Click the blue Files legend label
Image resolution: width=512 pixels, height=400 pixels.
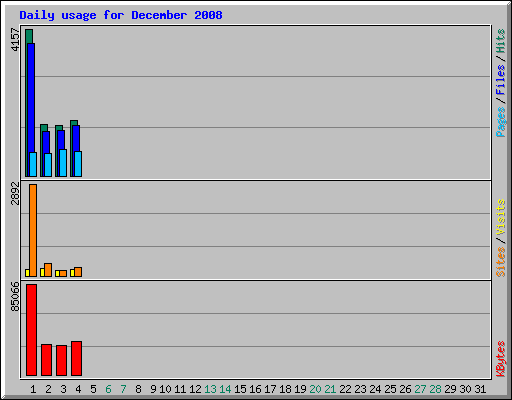[x=500, y=79]
